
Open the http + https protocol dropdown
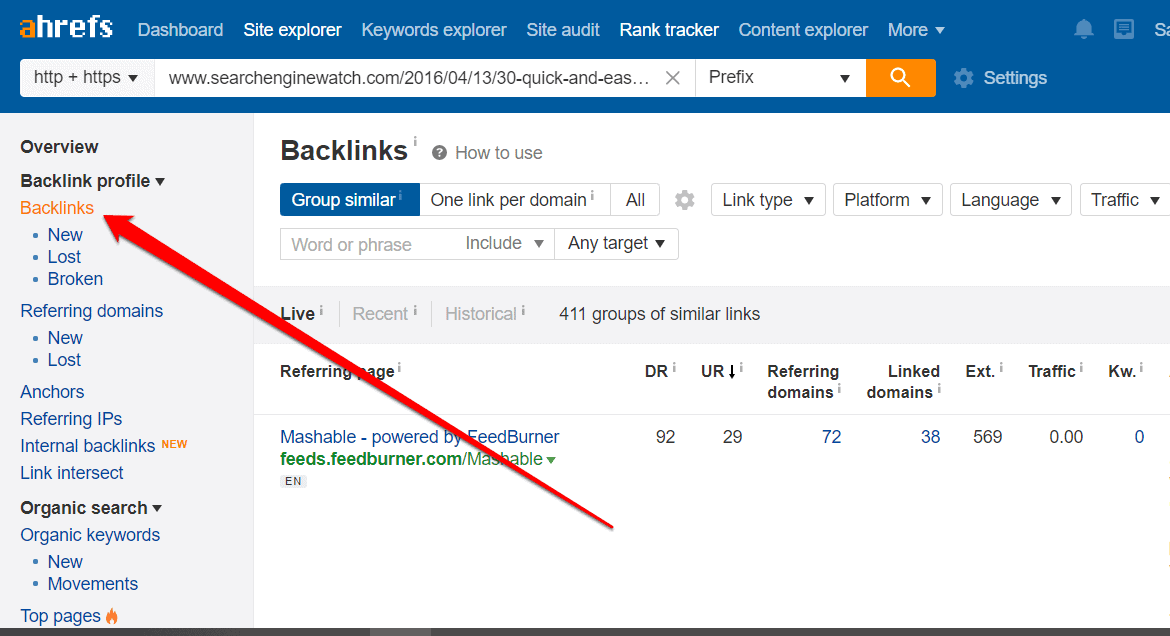tap(87, 78)
